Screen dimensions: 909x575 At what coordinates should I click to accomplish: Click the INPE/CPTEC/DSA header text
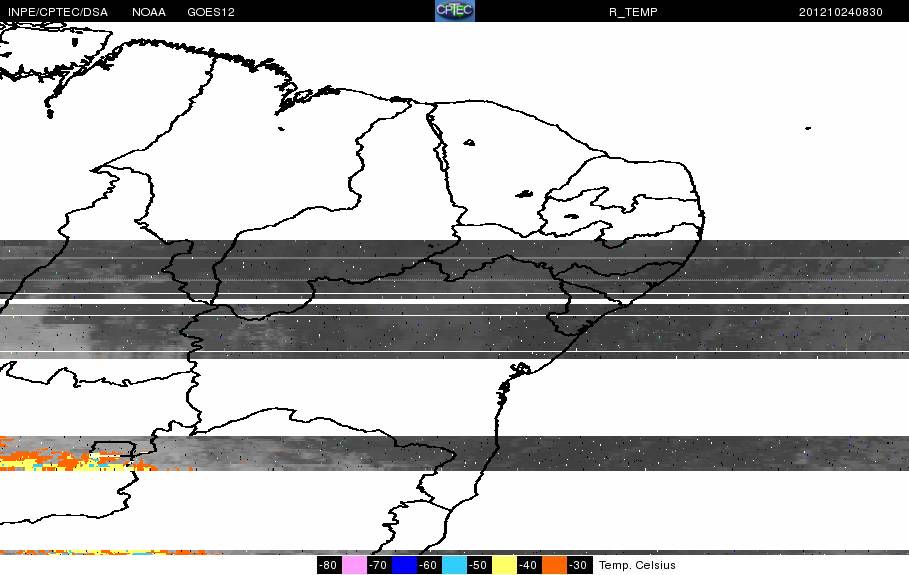point(58,12)
